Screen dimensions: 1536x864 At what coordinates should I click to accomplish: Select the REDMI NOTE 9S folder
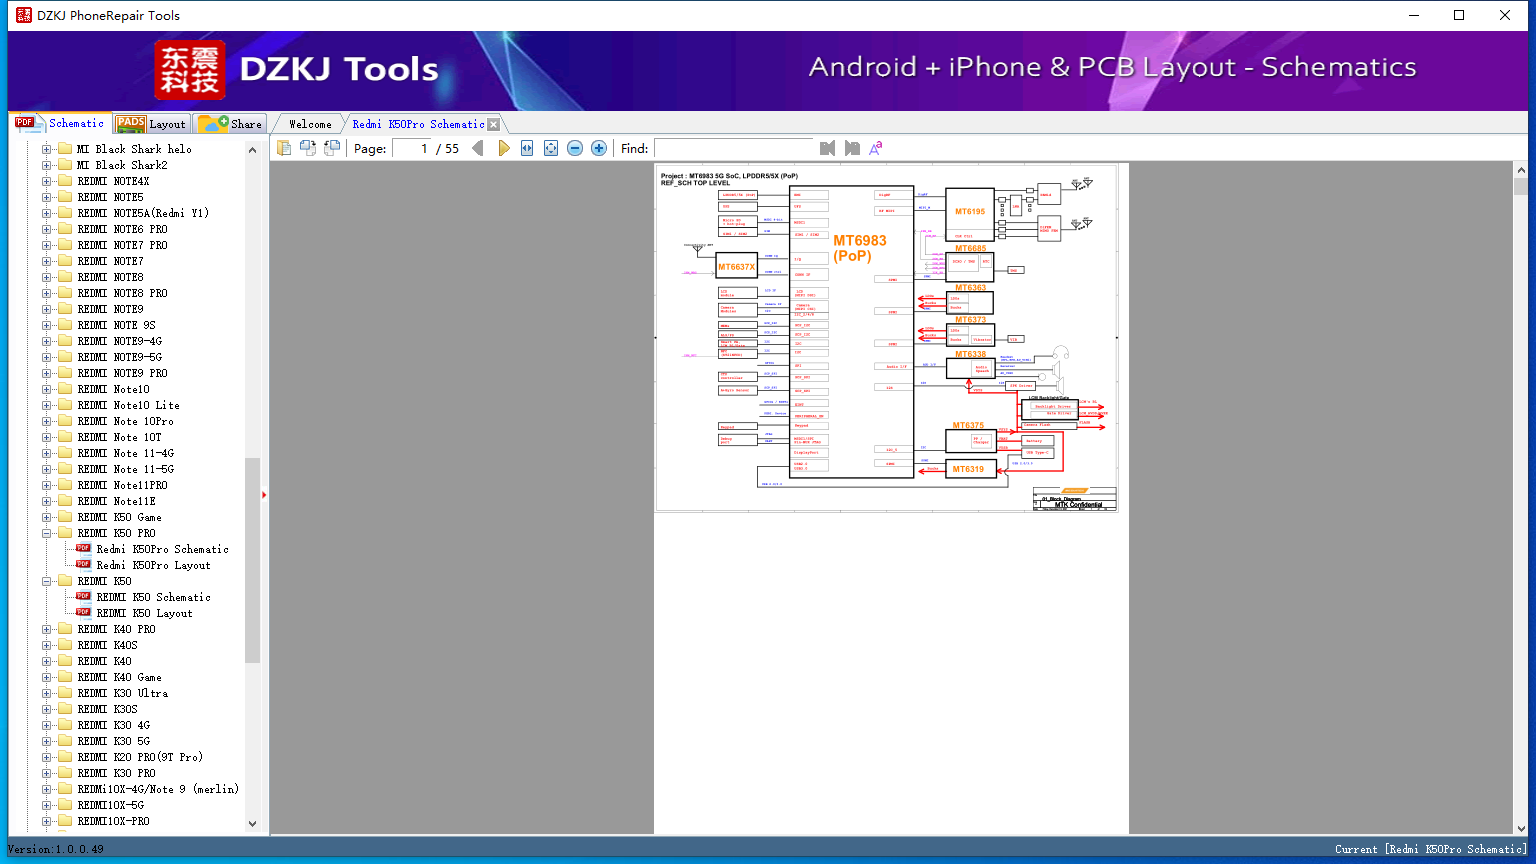pos(116,325)
